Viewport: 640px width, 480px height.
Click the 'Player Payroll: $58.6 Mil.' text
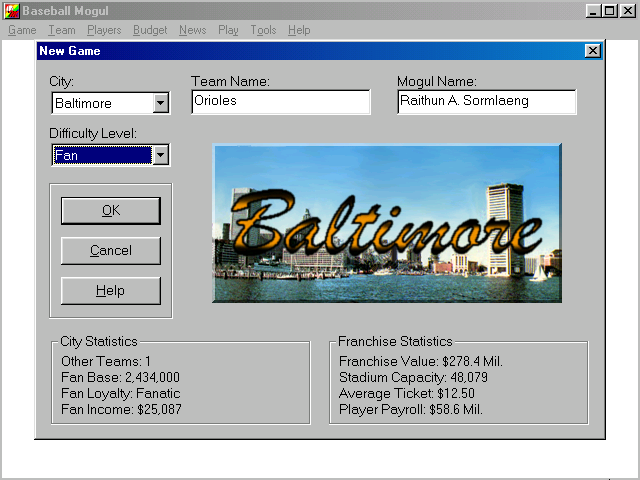411,409
